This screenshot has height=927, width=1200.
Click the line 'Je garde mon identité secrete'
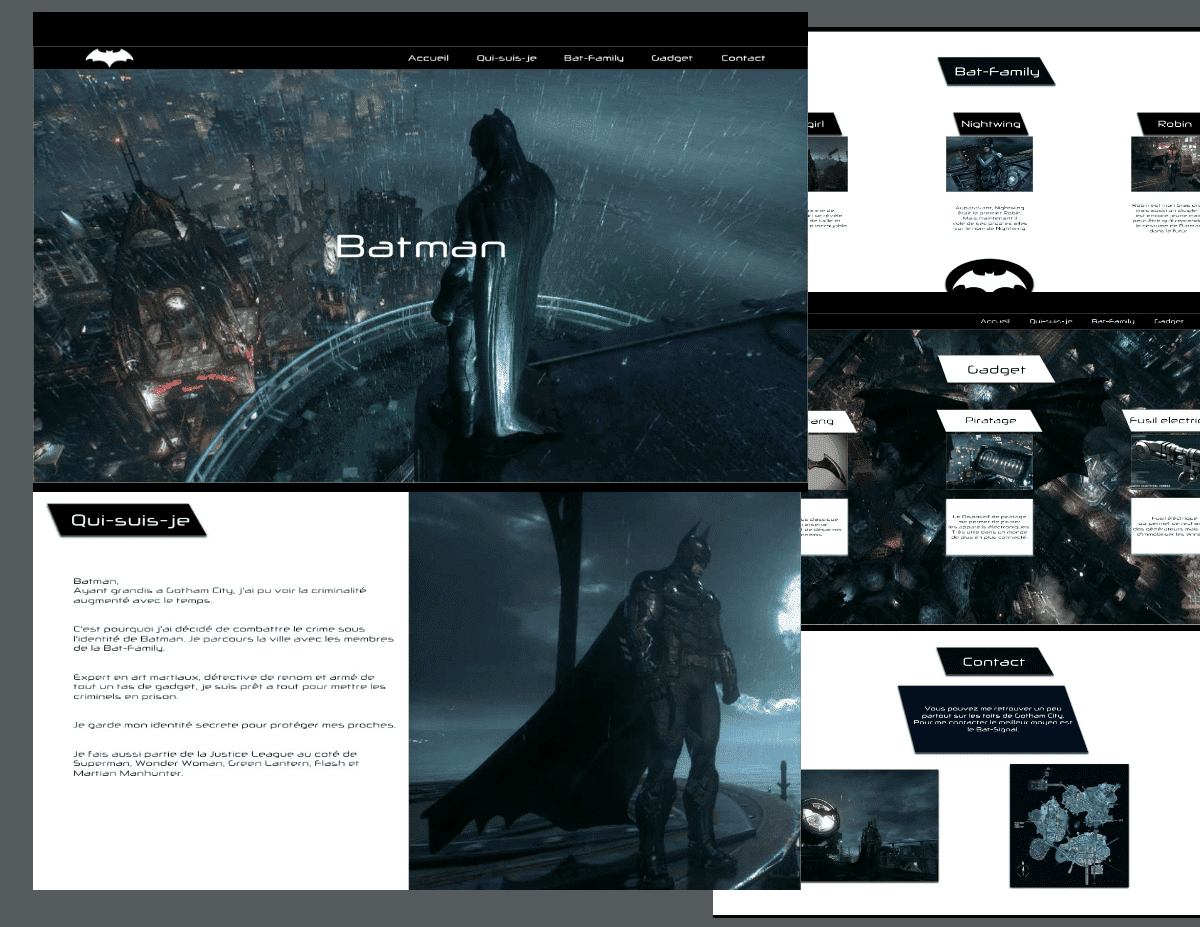pyautogui.click(x=233, y=725)
